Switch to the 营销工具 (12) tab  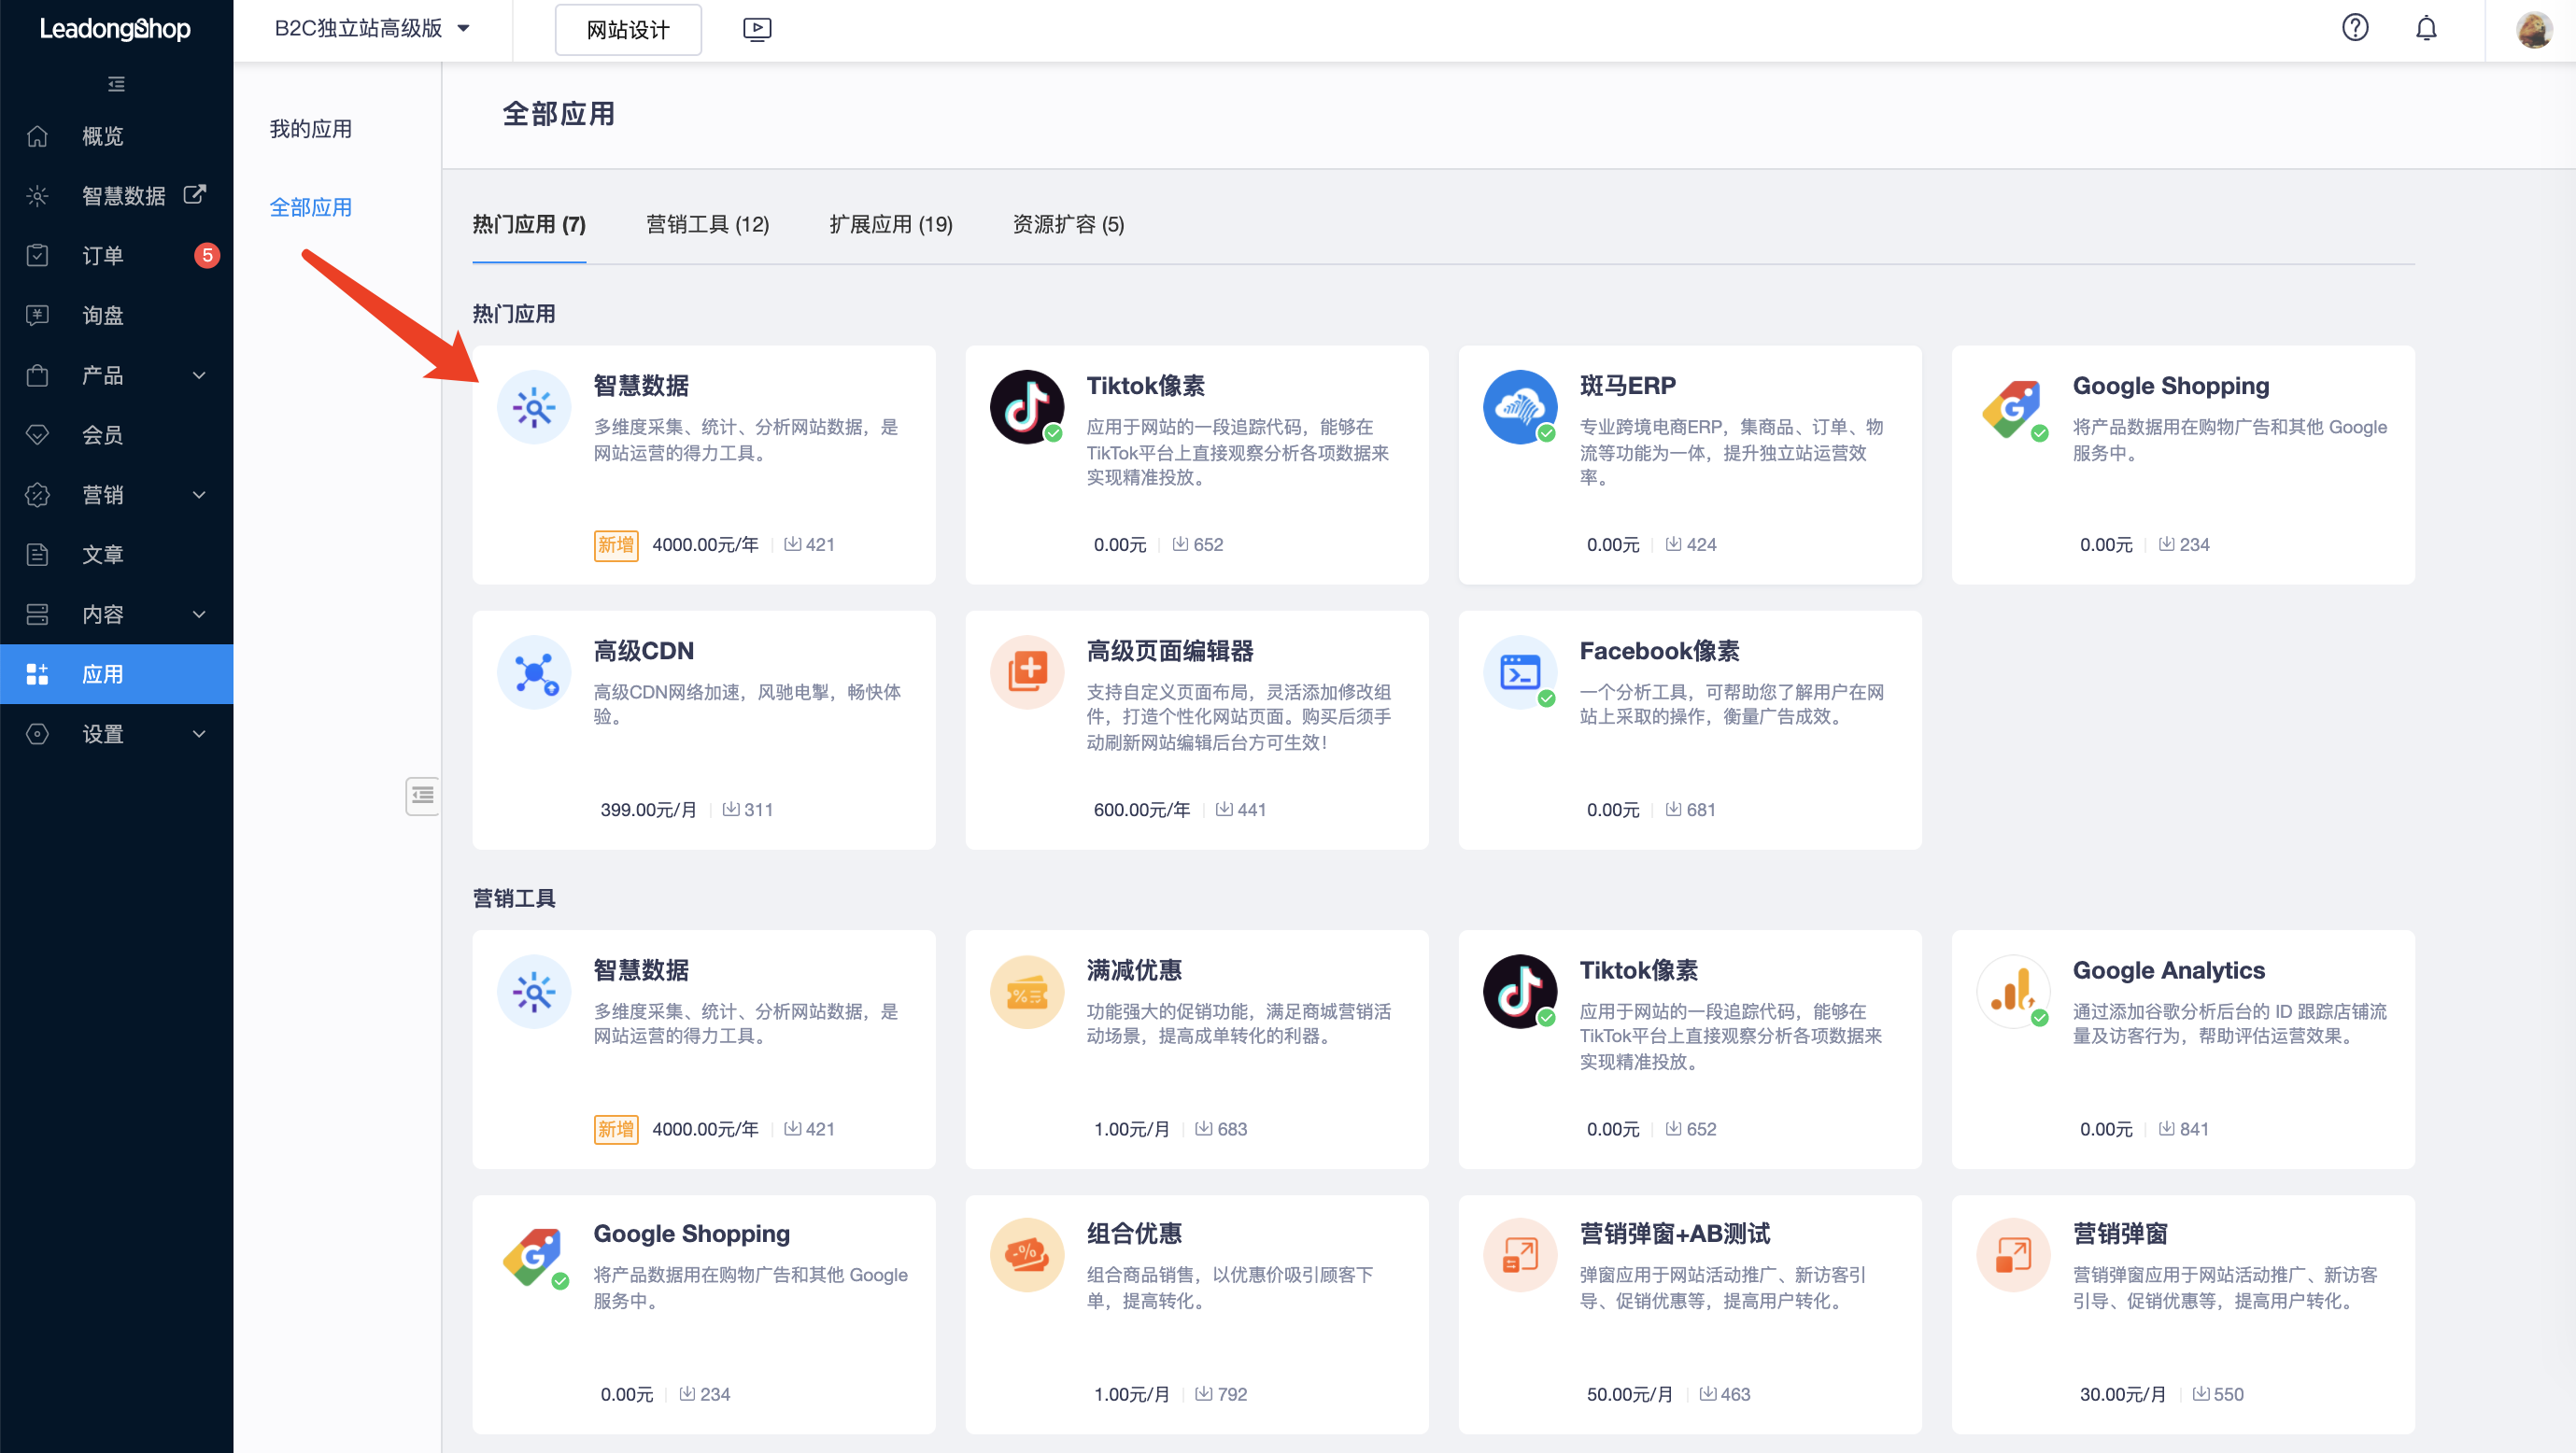point(707,224)
